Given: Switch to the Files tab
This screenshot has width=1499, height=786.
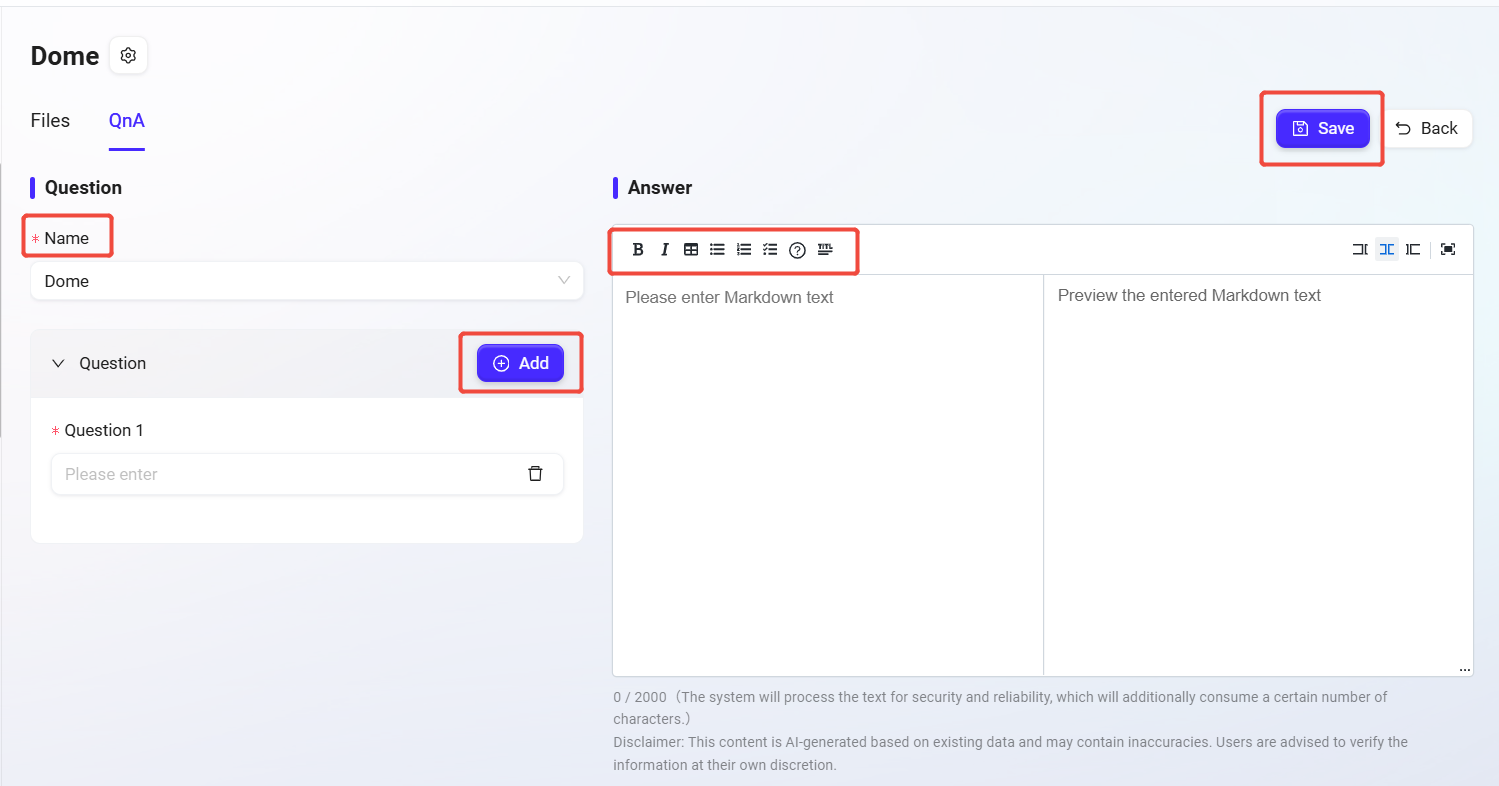Looking at the screenshot, I should click(50, 121).
